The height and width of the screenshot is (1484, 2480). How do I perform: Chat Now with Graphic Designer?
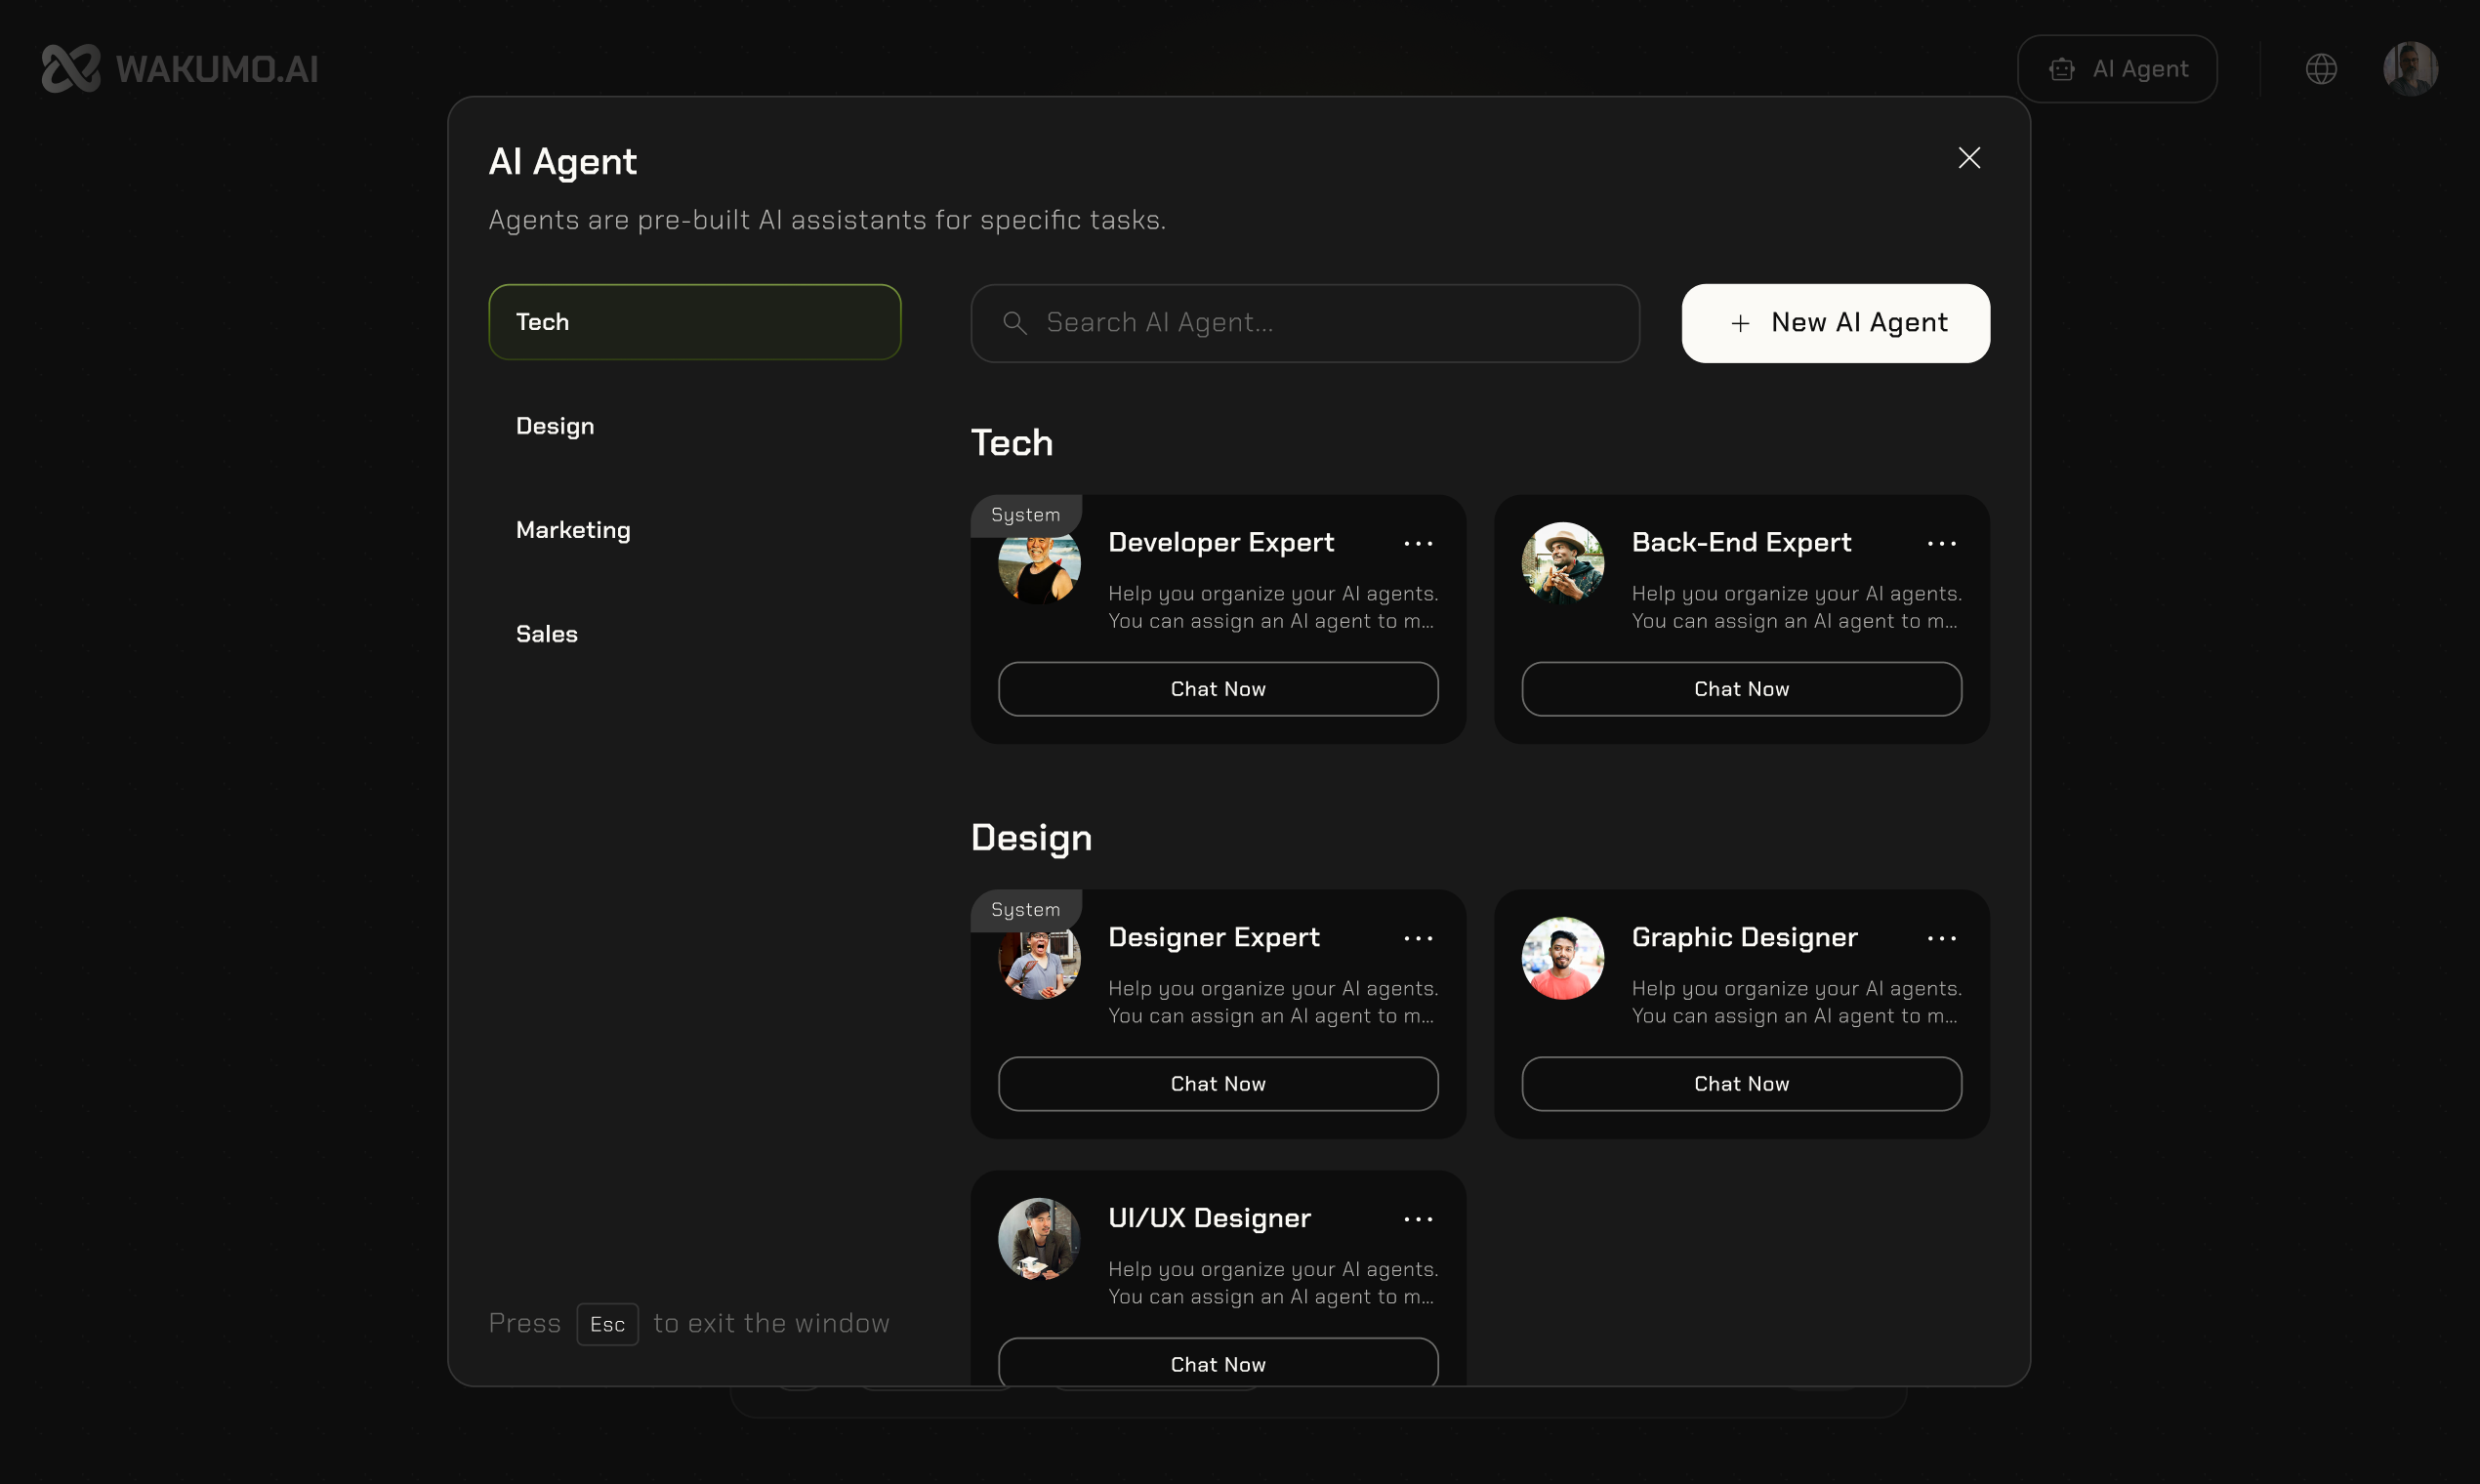point(1740,1084)
